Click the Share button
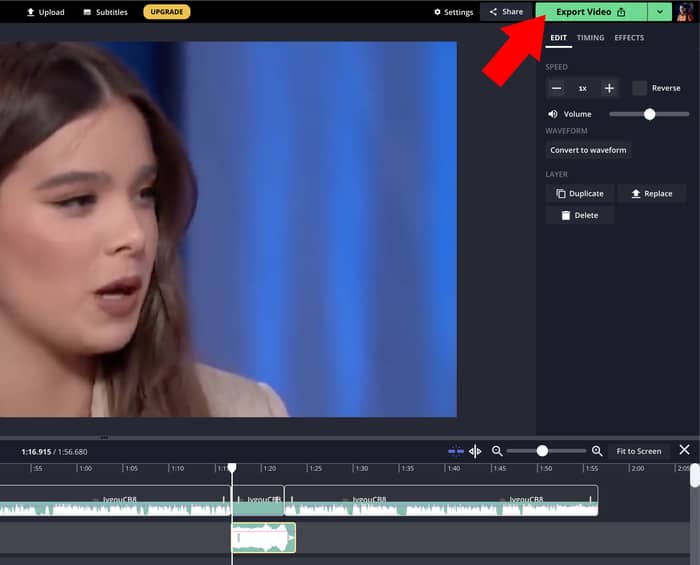 click(506, 12)
